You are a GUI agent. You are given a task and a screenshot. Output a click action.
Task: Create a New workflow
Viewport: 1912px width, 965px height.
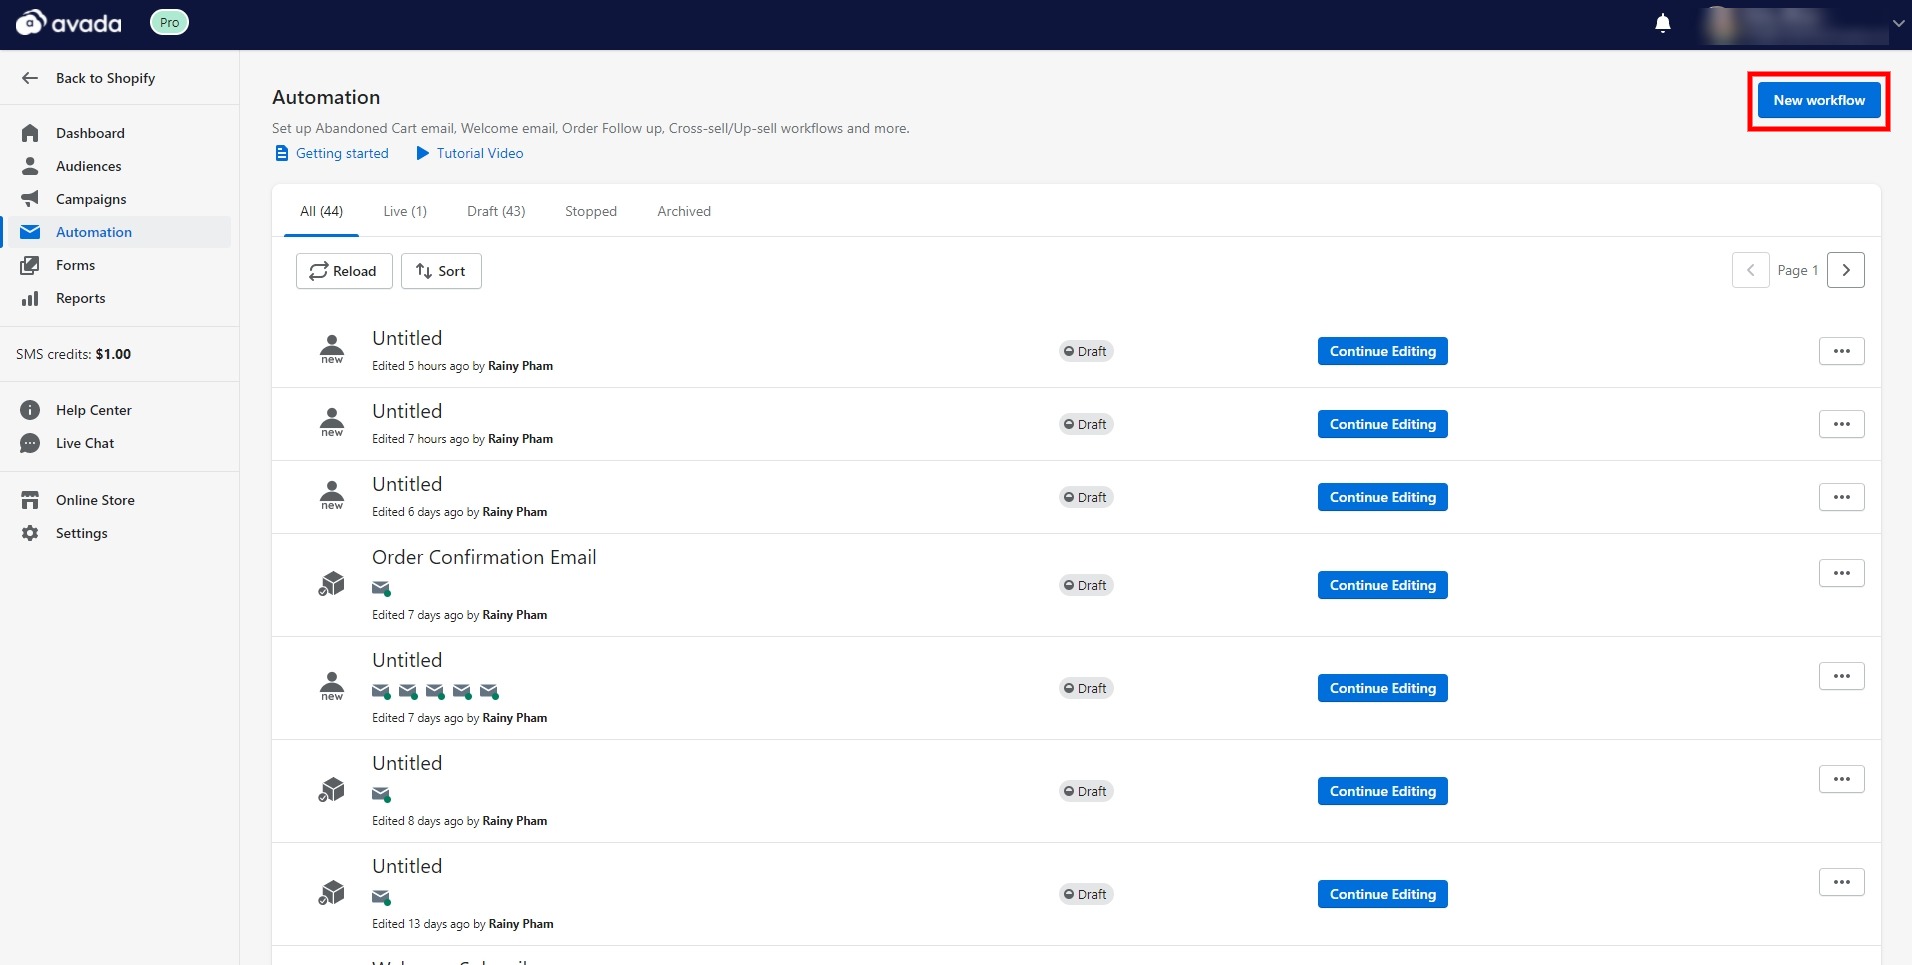(x=1818, y=100)
